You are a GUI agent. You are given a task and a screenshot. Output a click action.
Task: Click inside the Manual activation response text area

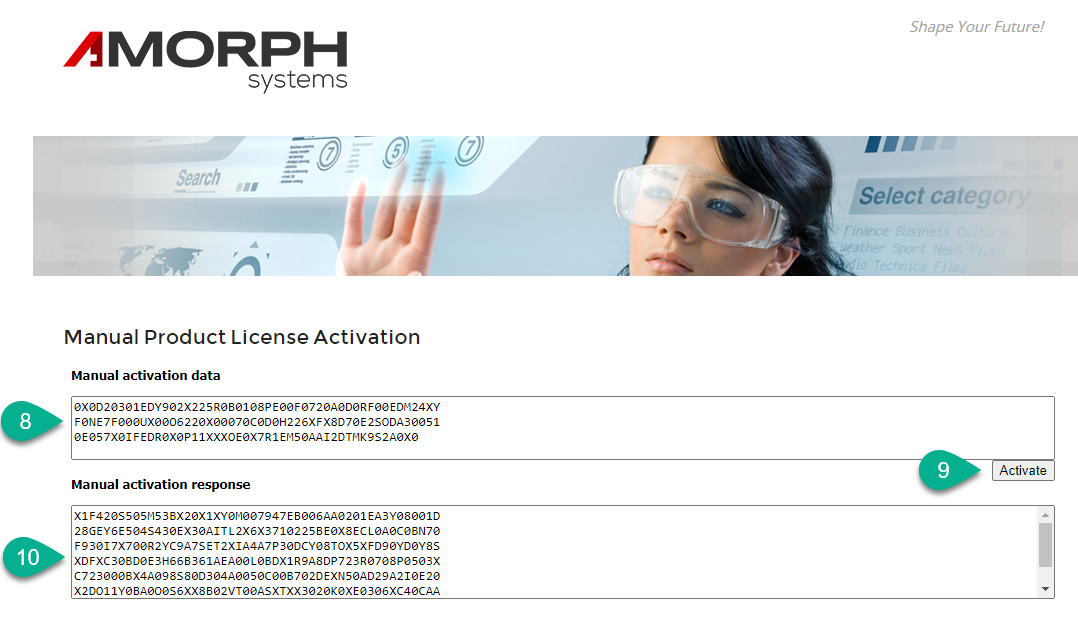(550, 551)
